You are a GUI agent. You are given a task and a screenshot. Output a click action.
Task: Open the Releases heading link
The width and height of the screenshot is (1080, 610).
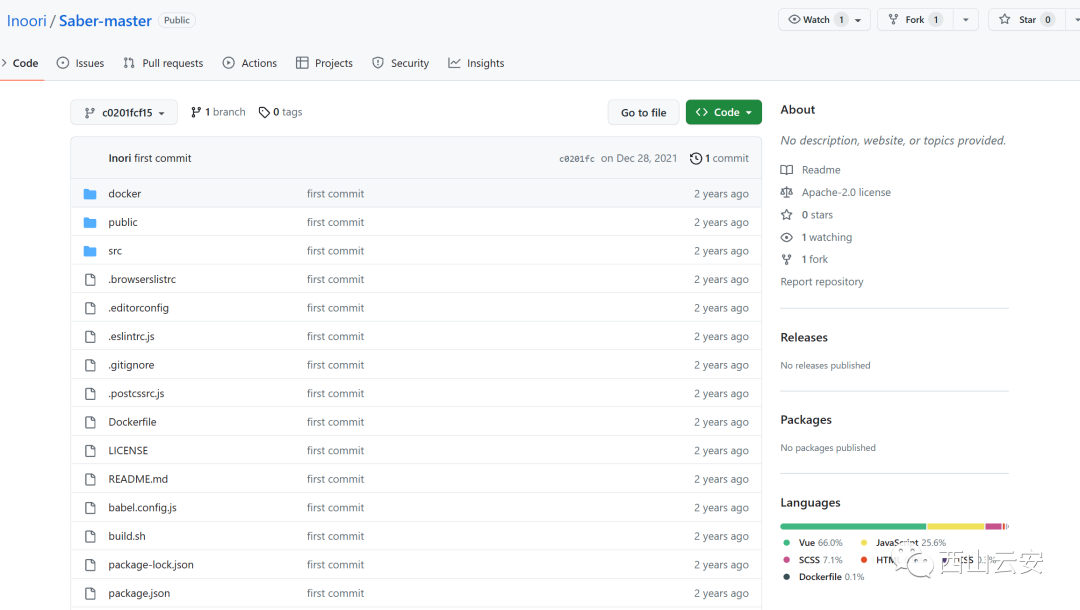pyautogui.click(x=804, y=337)
